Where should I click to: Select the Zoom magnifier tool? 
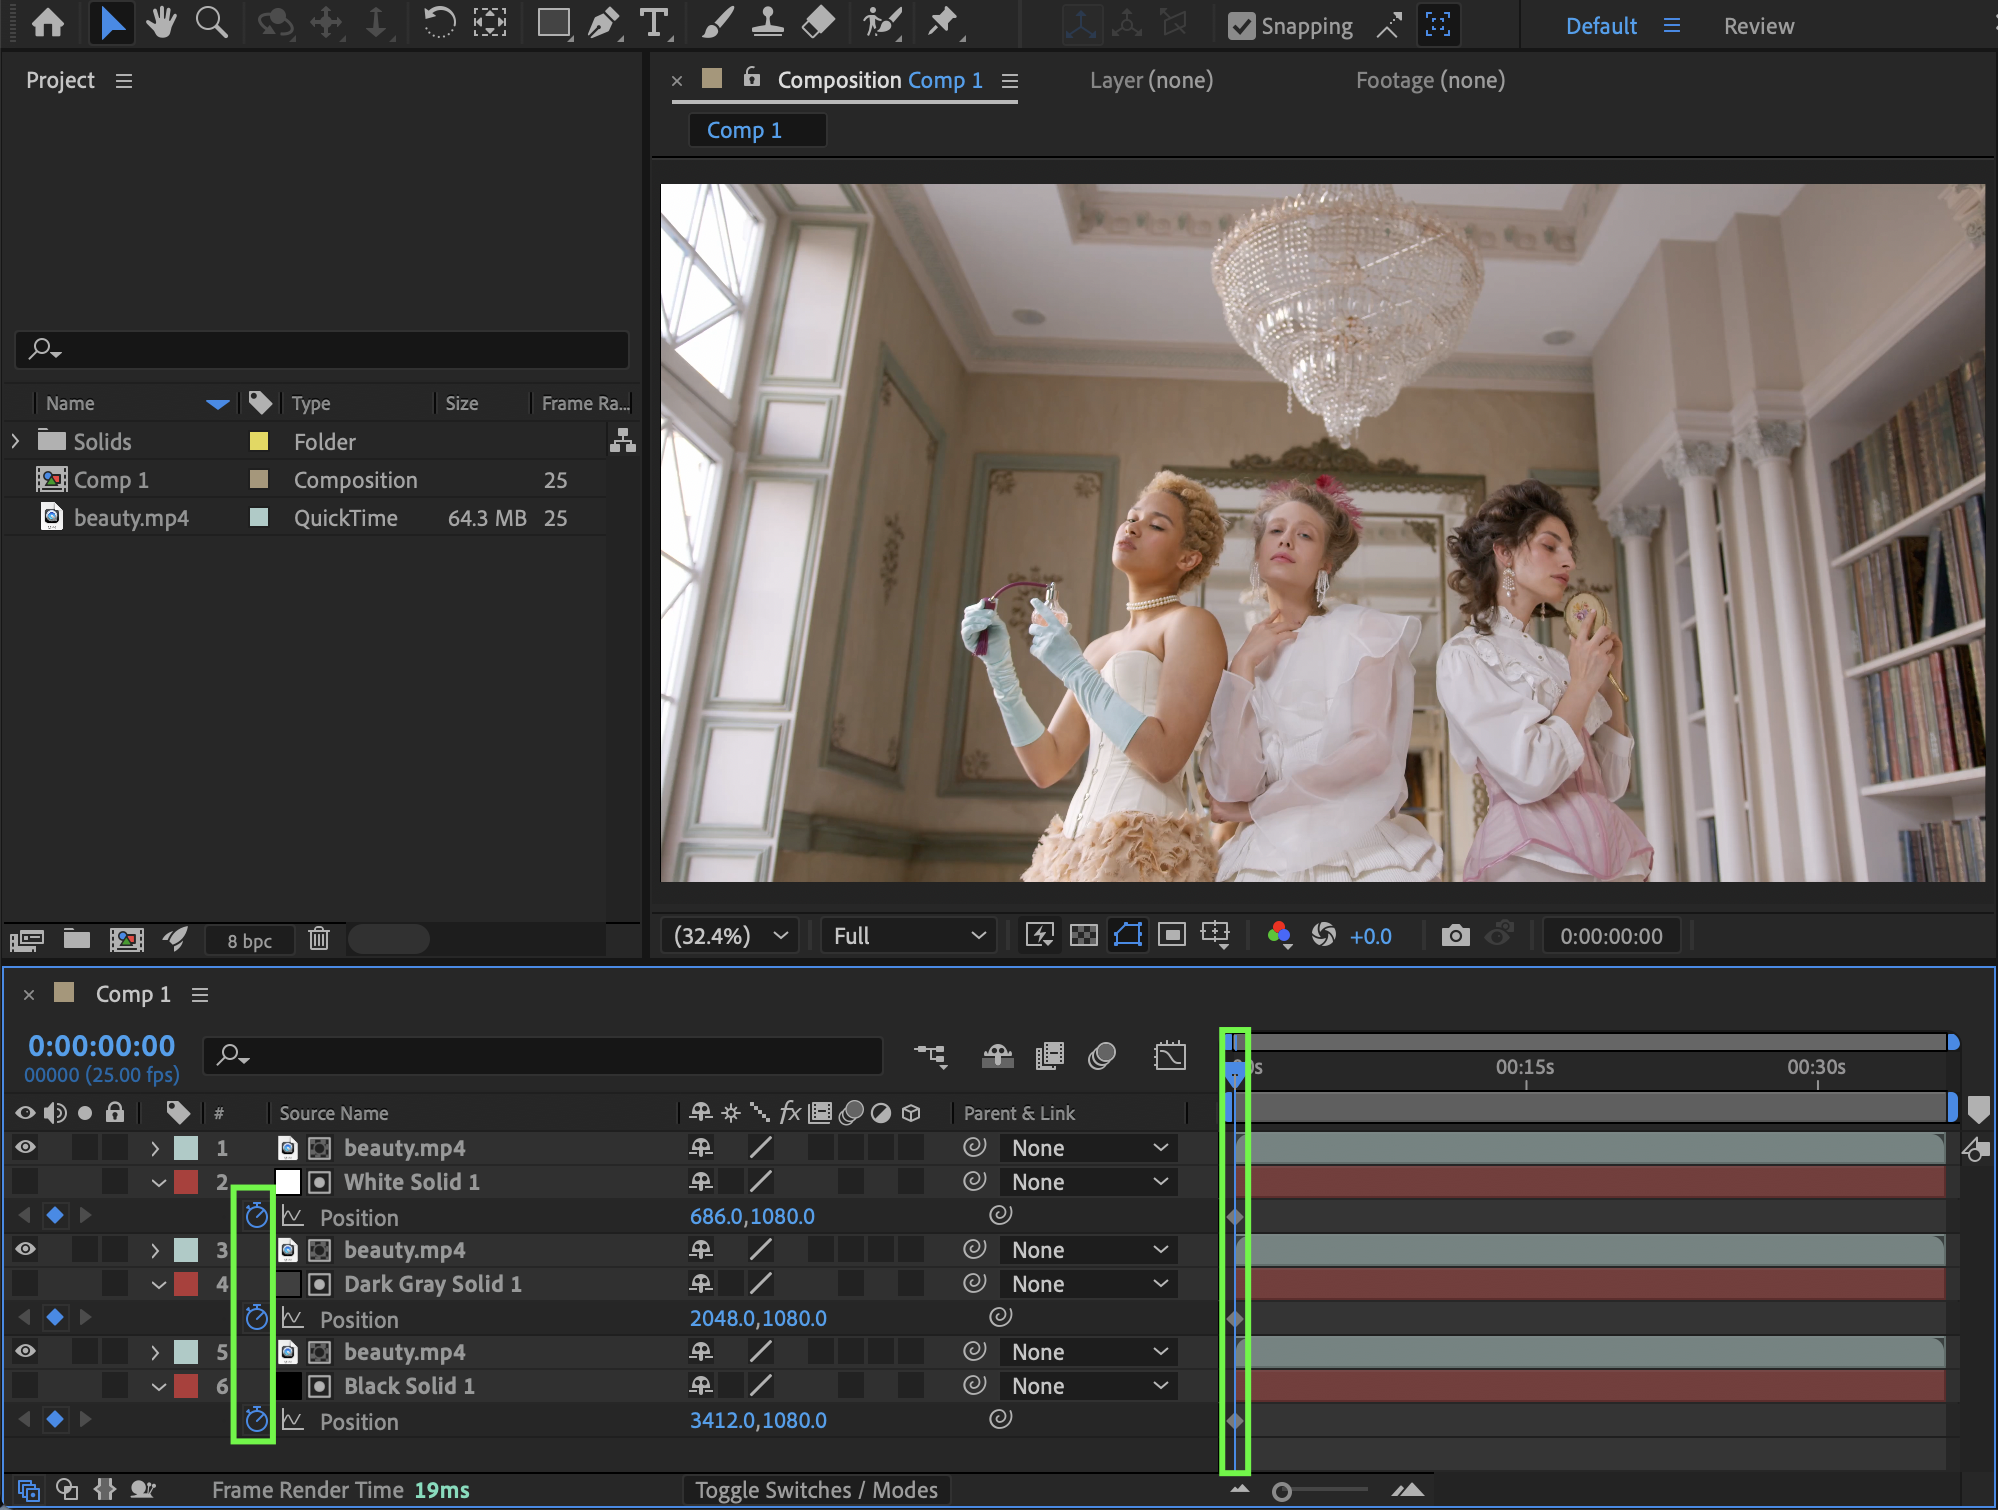pyautogui.click(x=211, y=23)
